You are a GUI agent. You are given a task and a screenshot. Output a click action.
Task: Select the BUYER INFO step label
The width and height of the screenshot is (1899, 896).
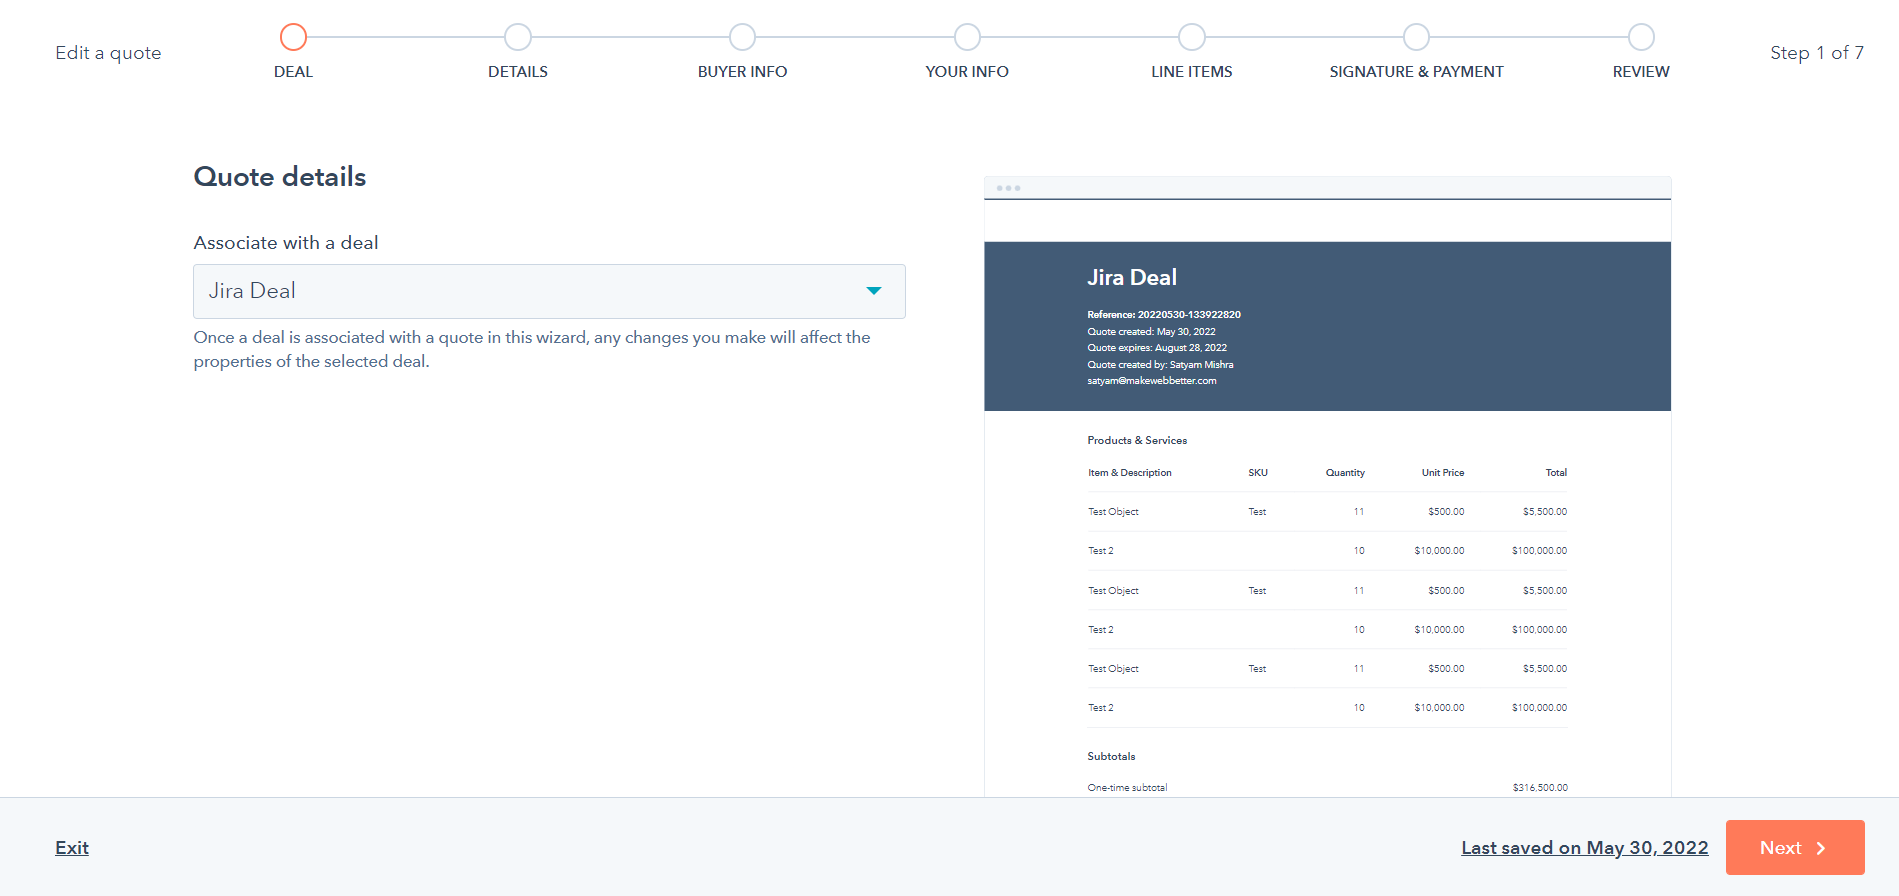742,72
